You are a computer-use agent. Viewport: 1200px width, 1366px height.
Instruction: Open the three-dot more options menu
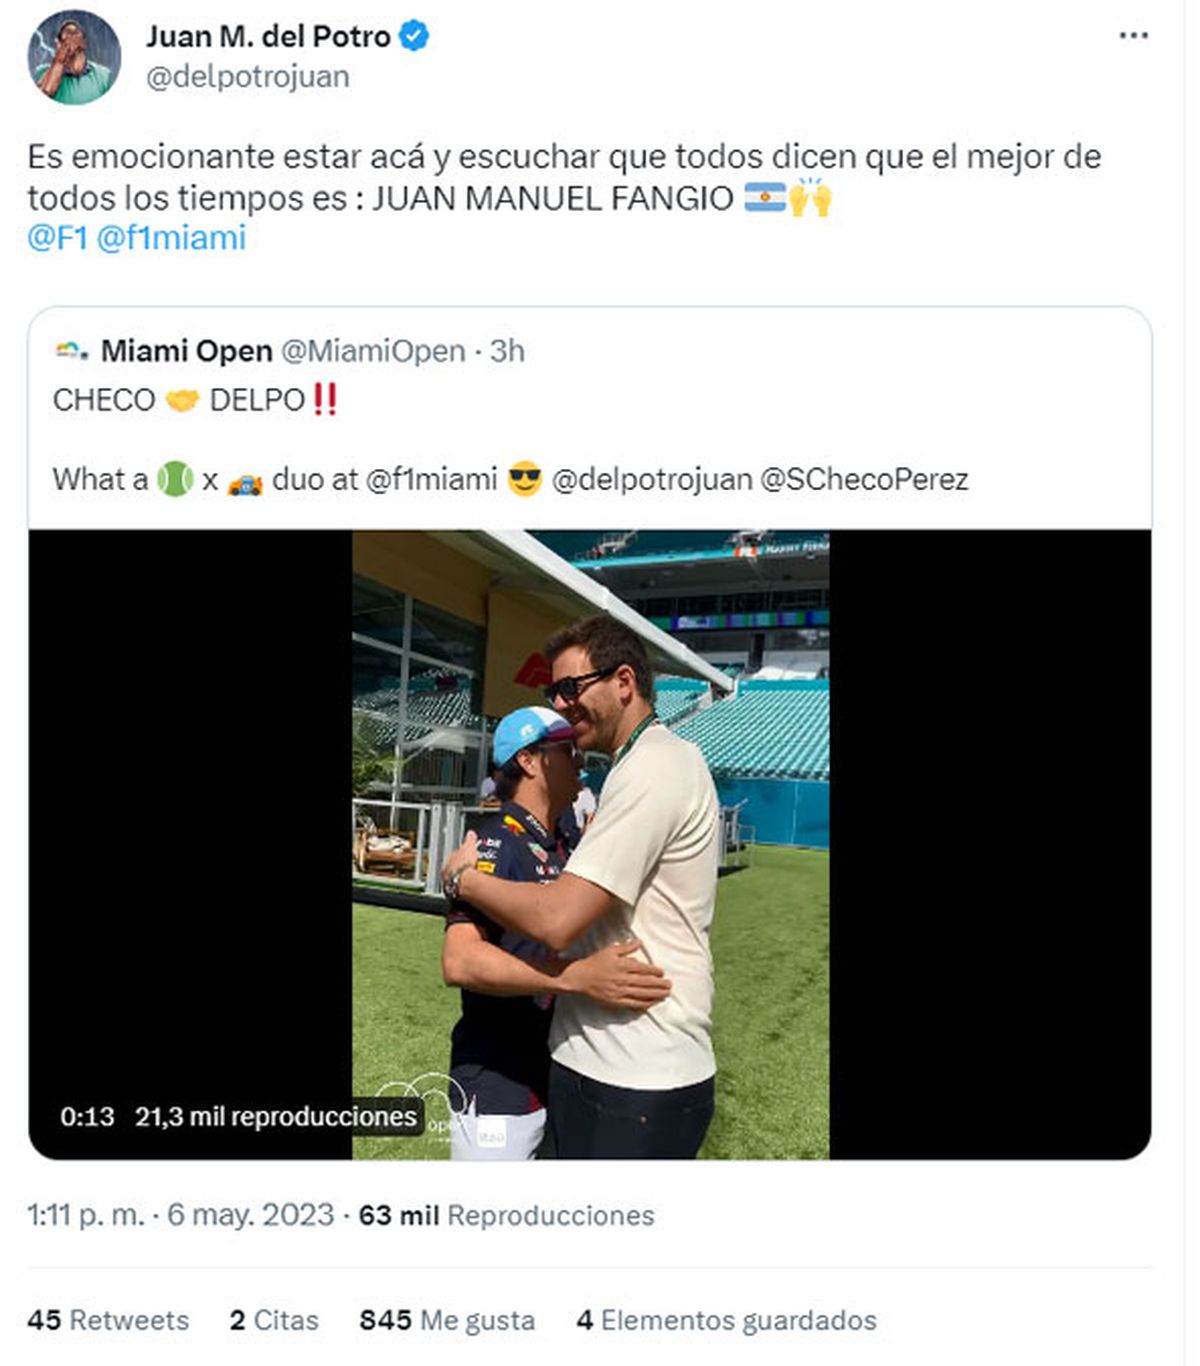click(x=1132, y=36)
